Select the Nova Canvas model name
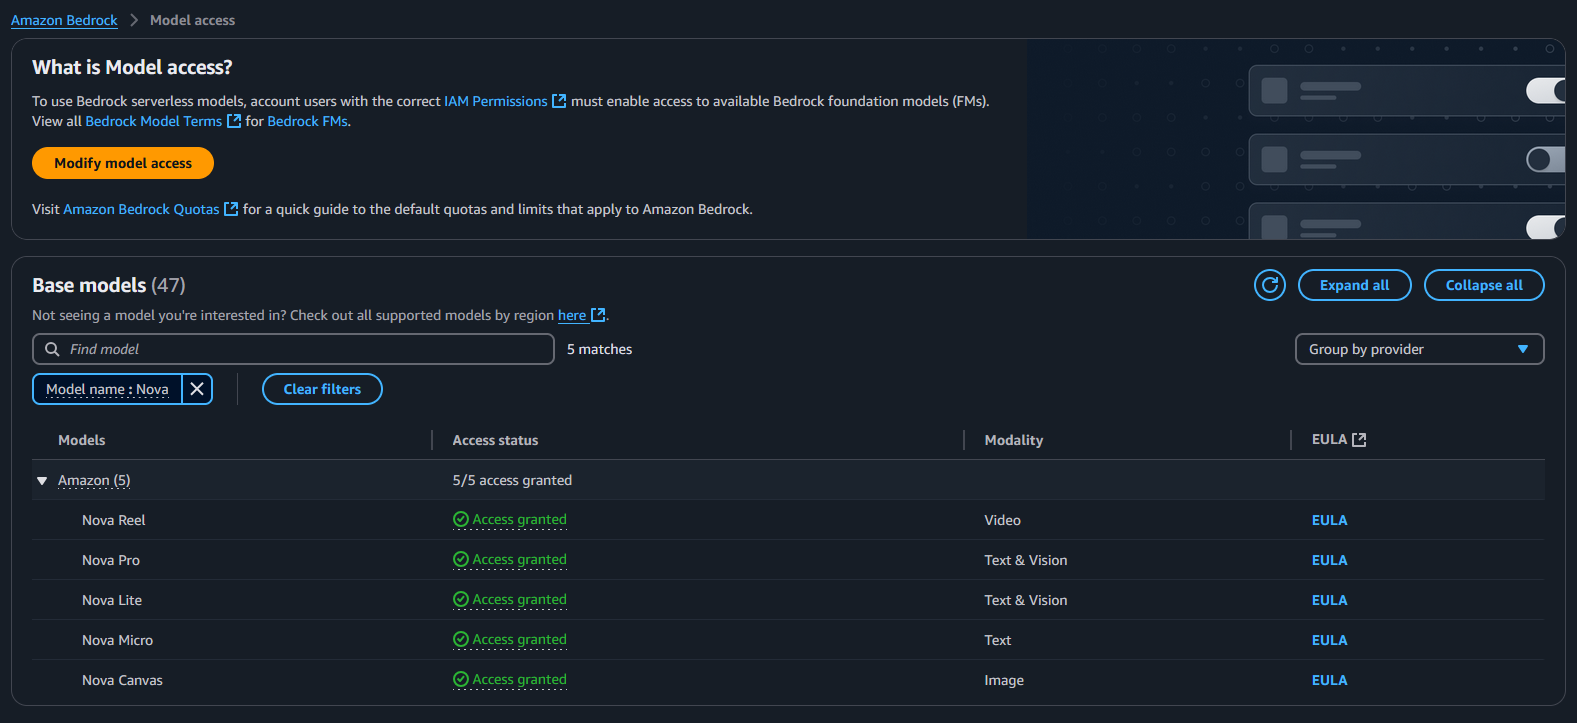Image resolution: width=1577 pixels, height=723 pixels. pyautogui.click(x=122, y=680)
